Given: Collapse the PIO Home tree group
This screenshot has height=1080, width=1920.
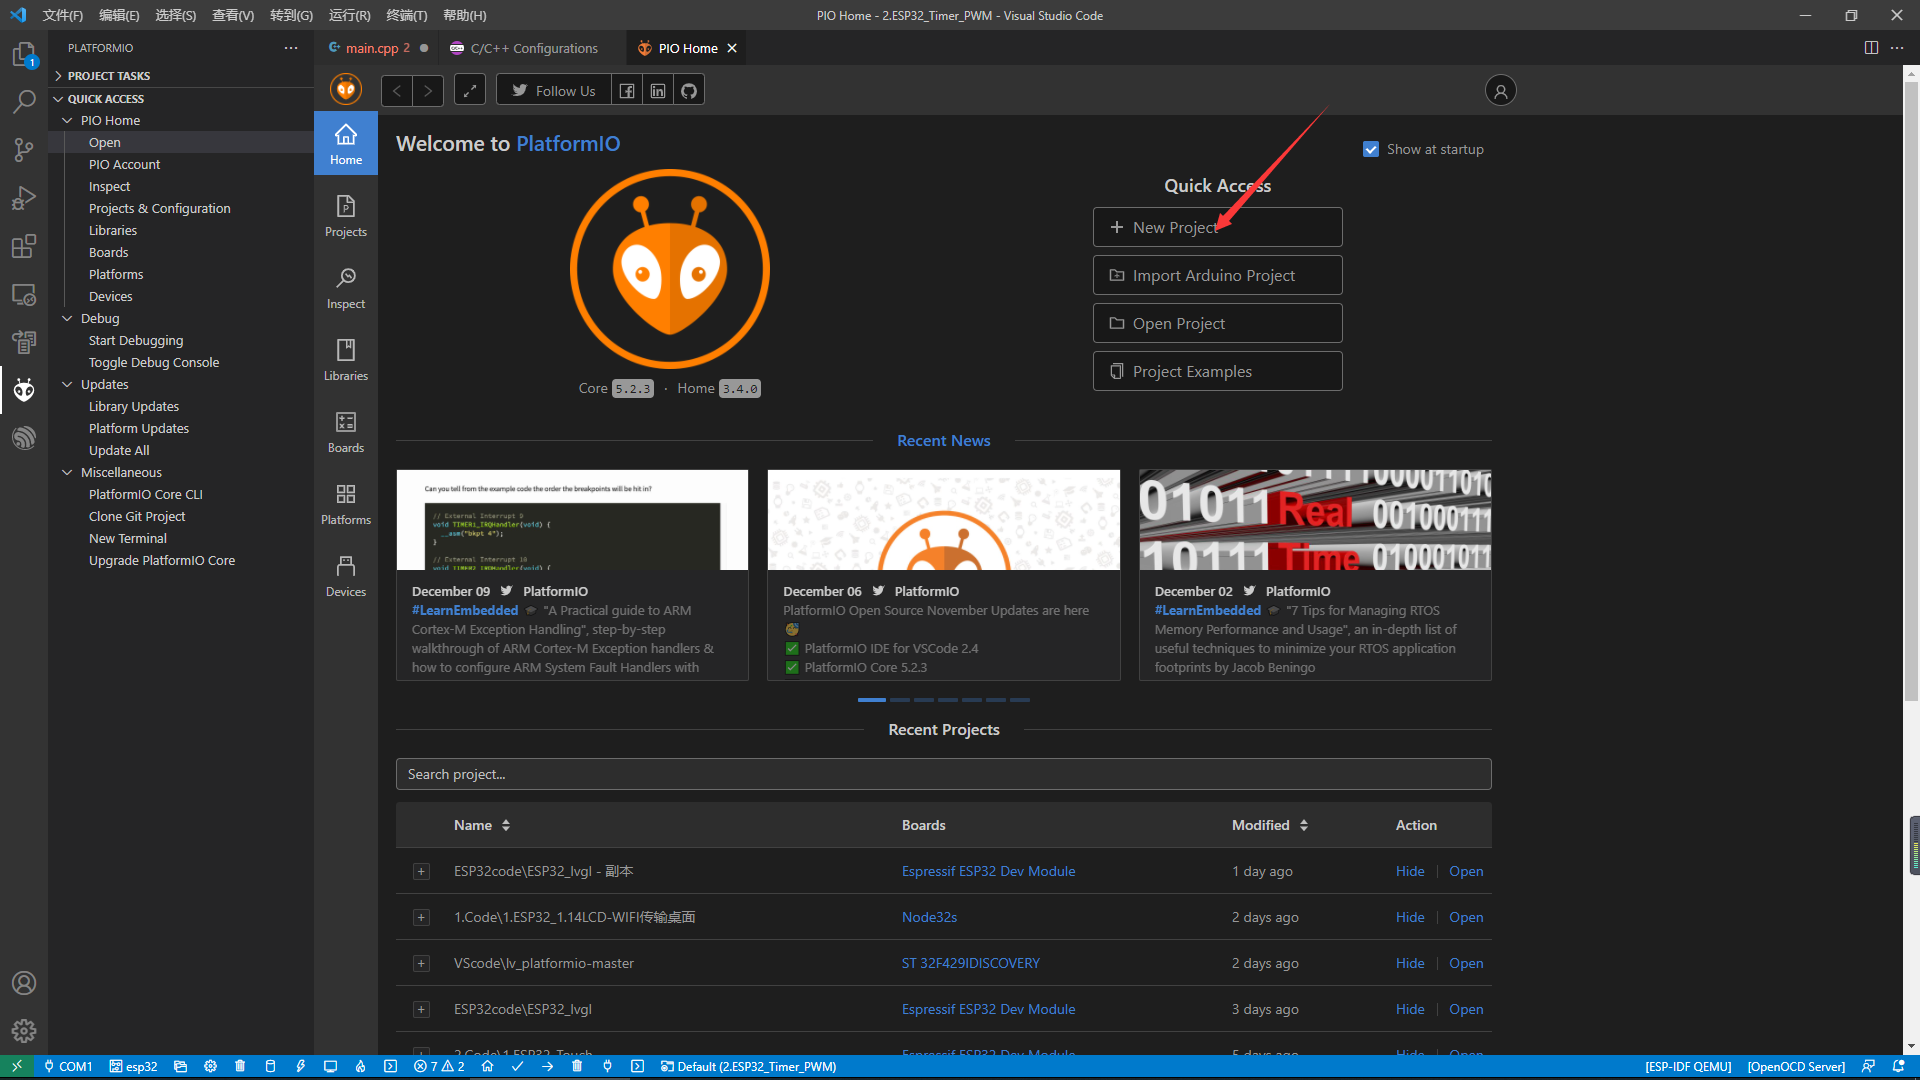Looking at the screenshot, I should [68, 120].
